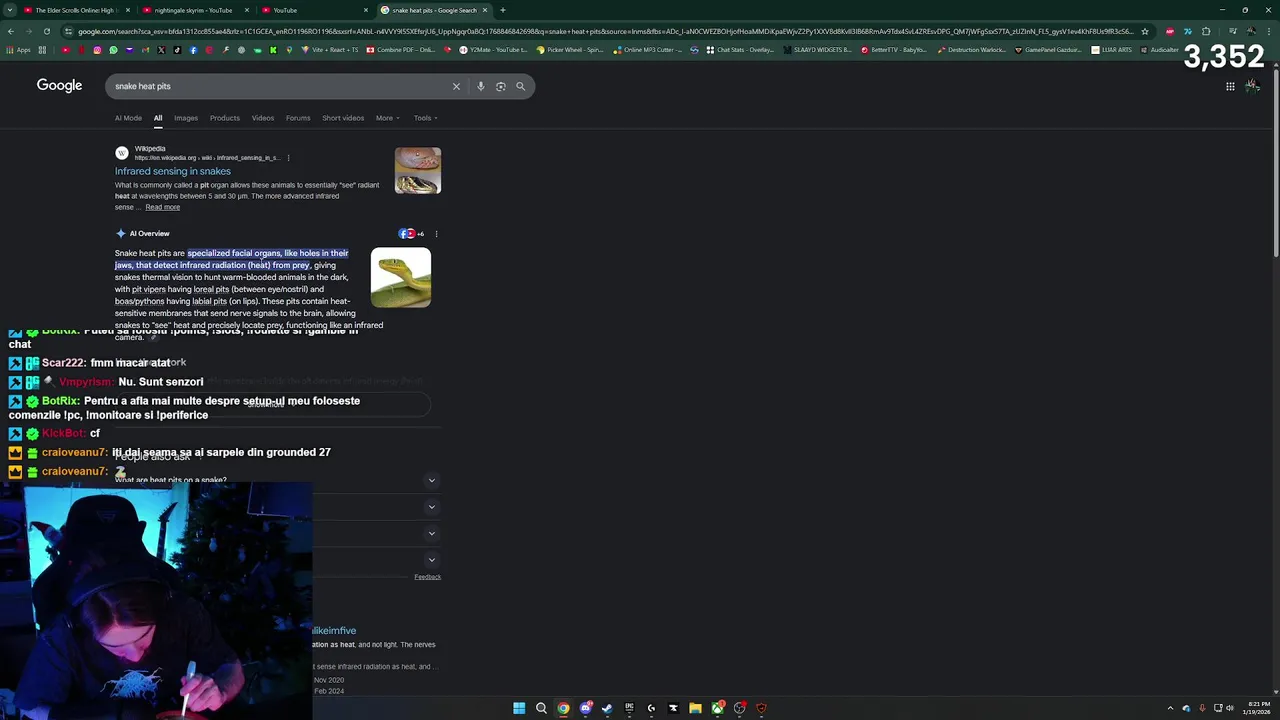Switch to The Elder Scrolls Online browser tab
The image size is (1280, 720).
[x=76, y=10]
